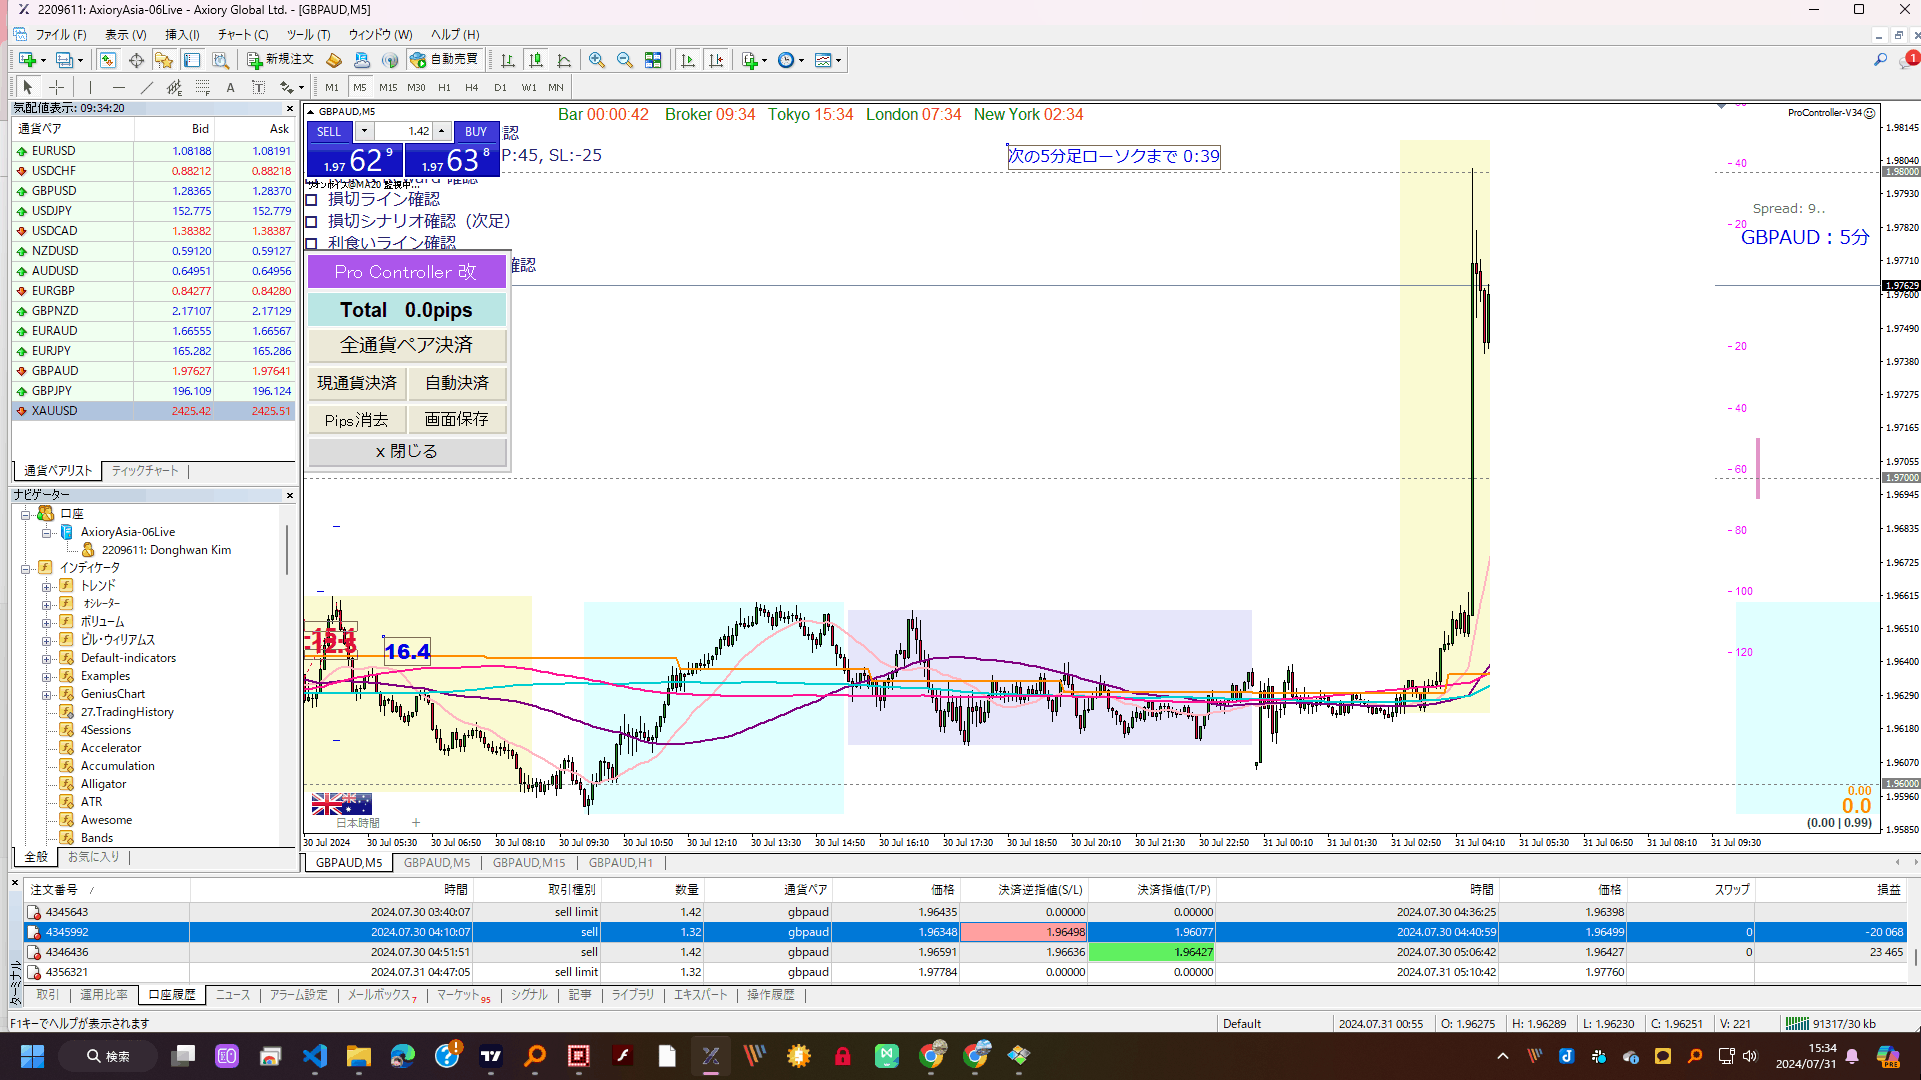Switch to the GBPAUD,H1 chart tab

click(621, 862)
